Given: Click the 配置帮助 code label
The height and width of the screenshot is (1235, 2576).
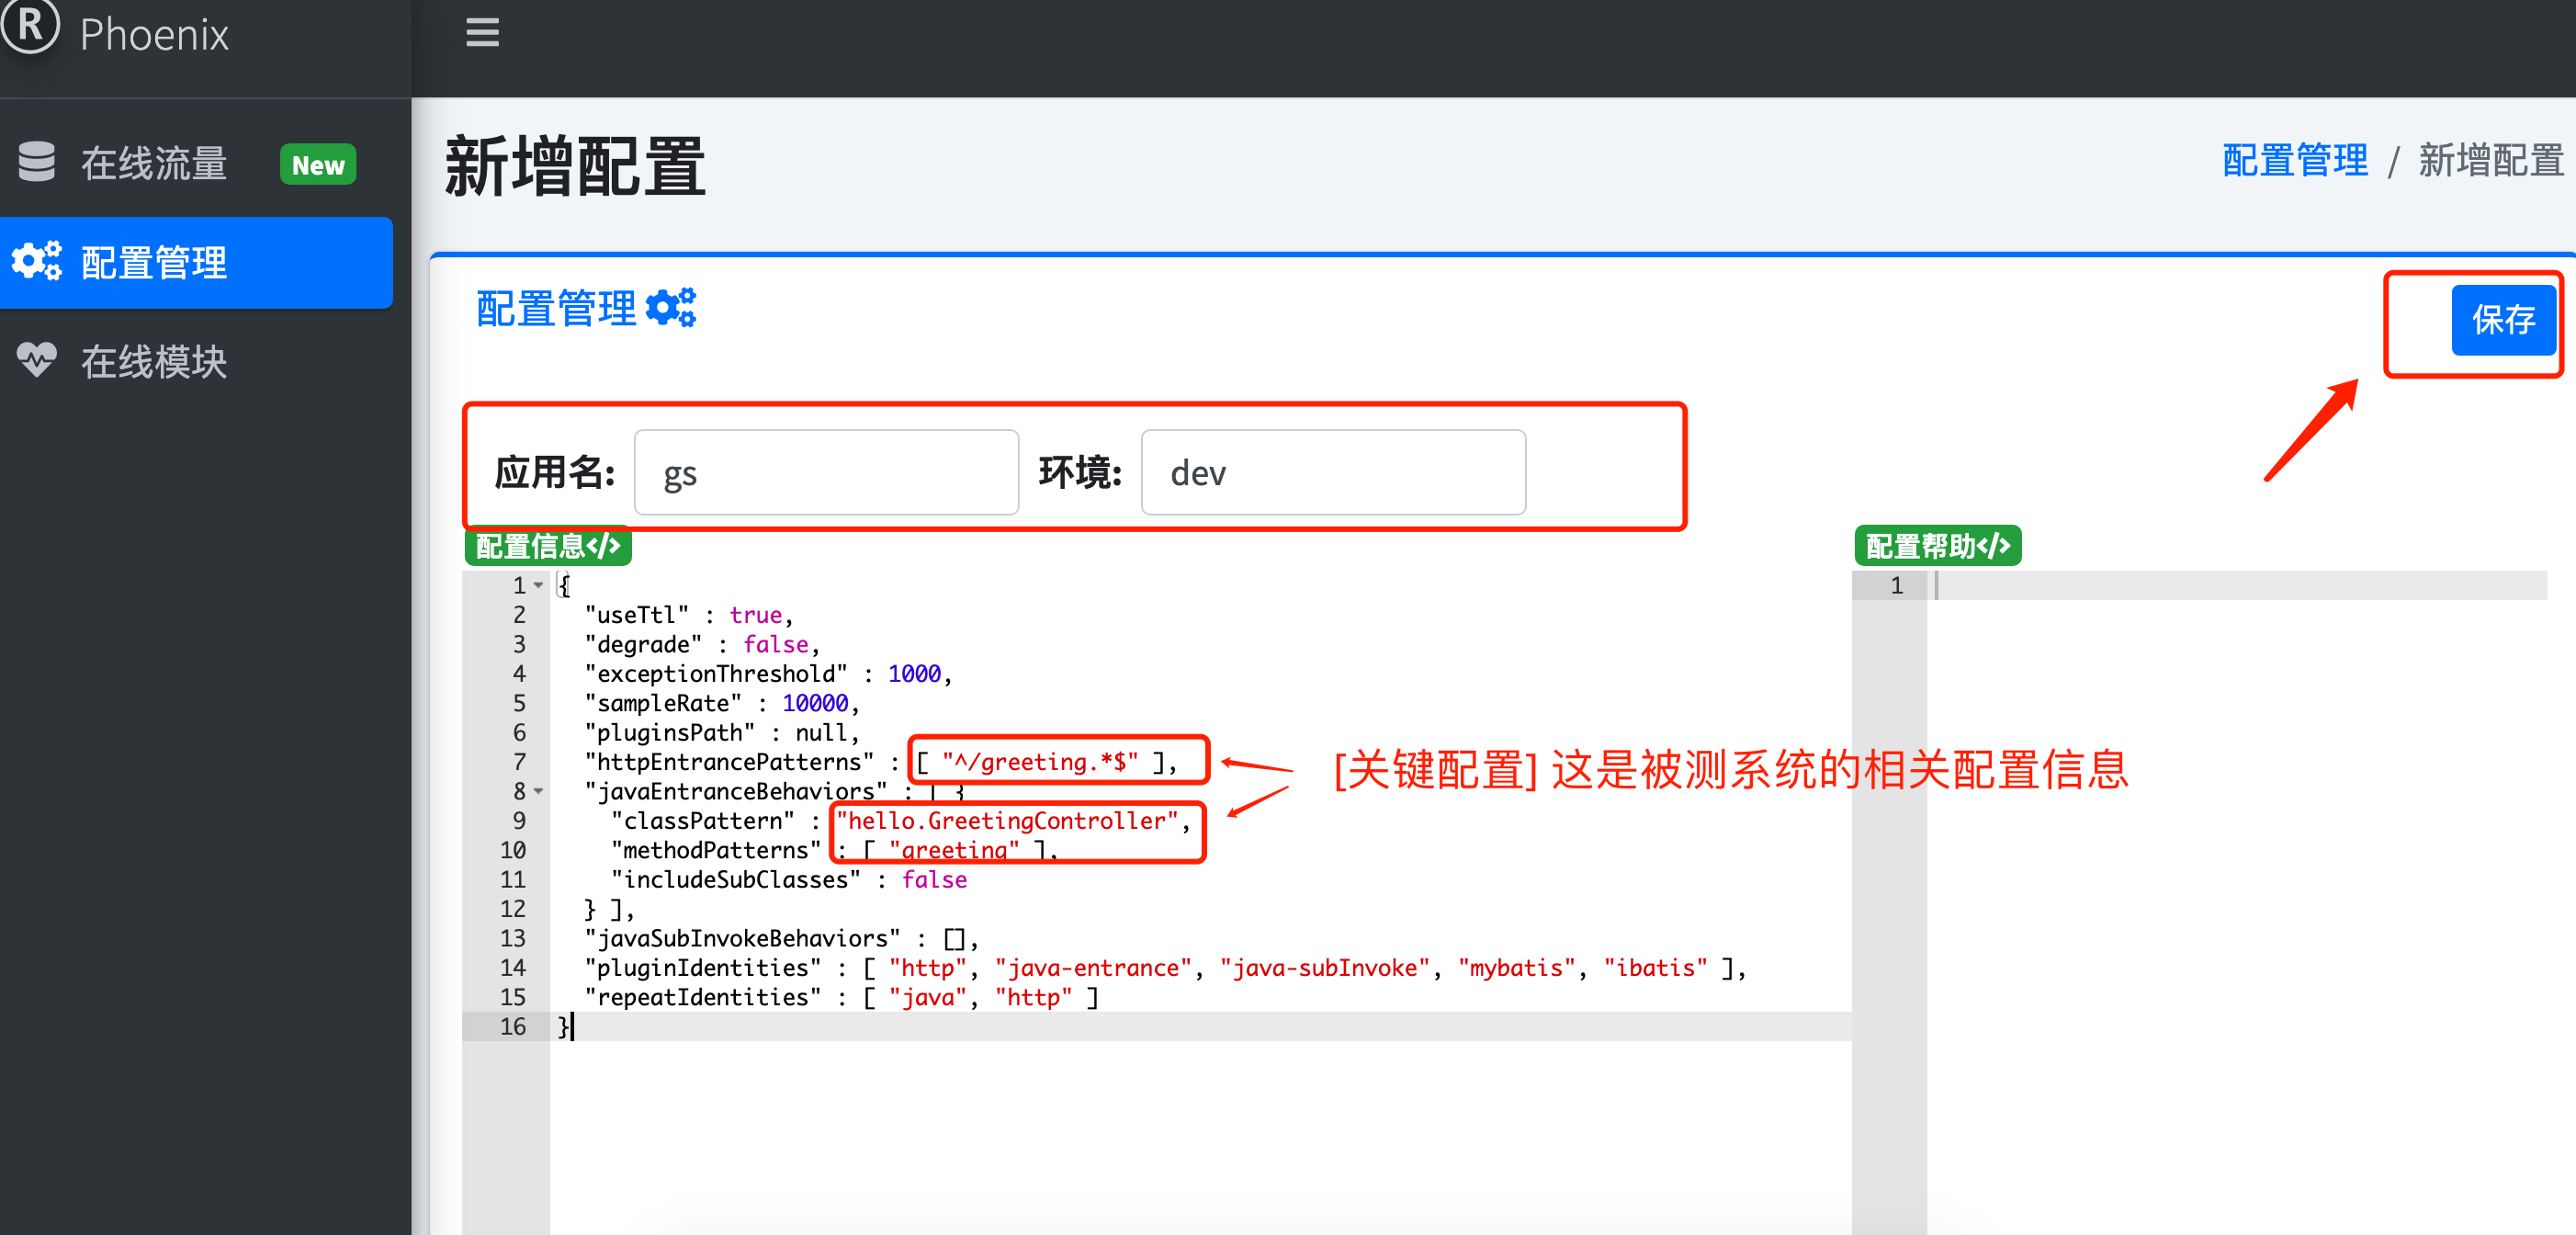Looking at the screenshot, I should pos(1937,546).
